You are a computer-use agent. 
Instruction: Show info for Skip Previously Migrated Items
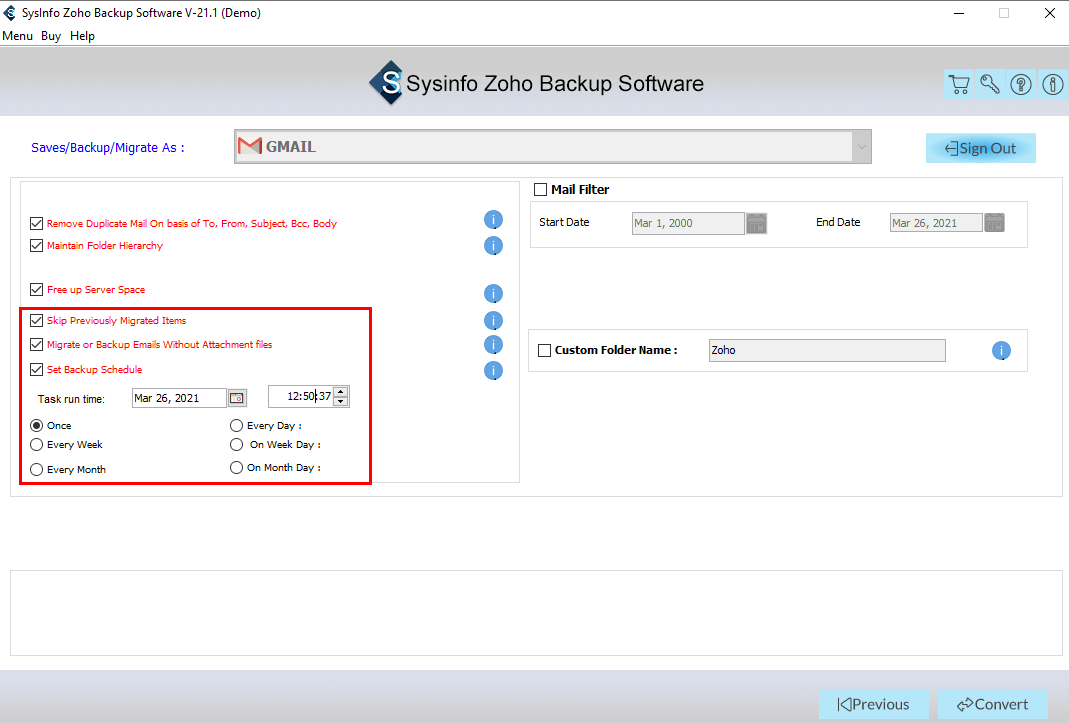pos(493,321)
